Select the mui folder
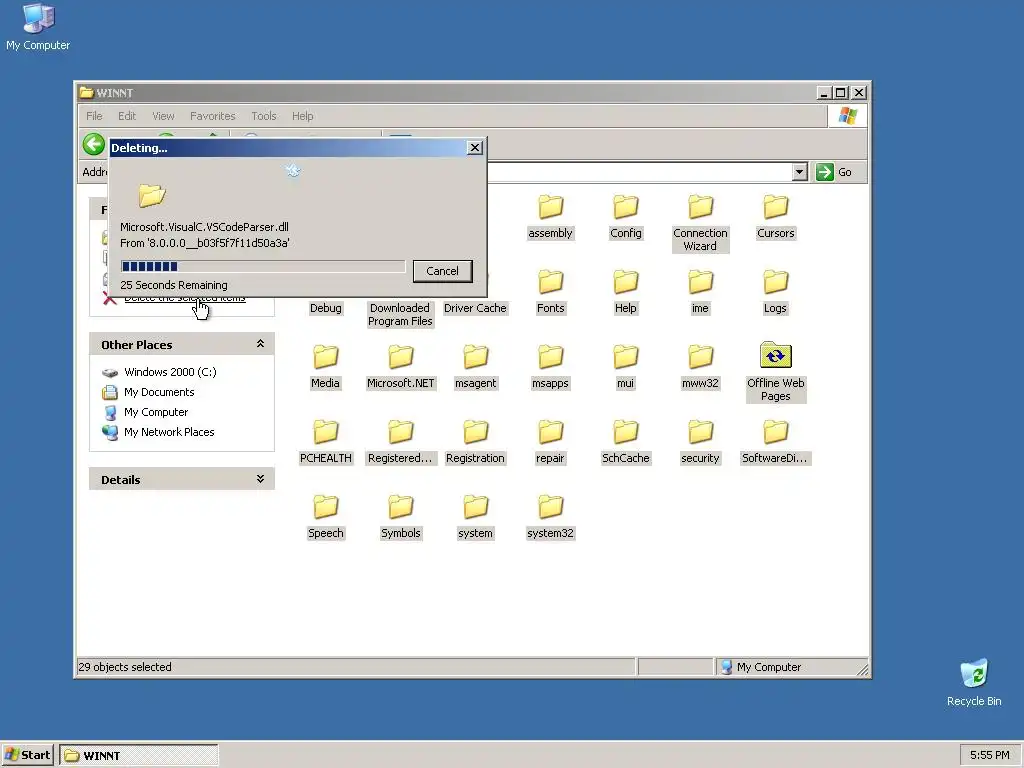Image resolution: width=1024 pixels, height=768 pixels. click(x=626, y=367)
